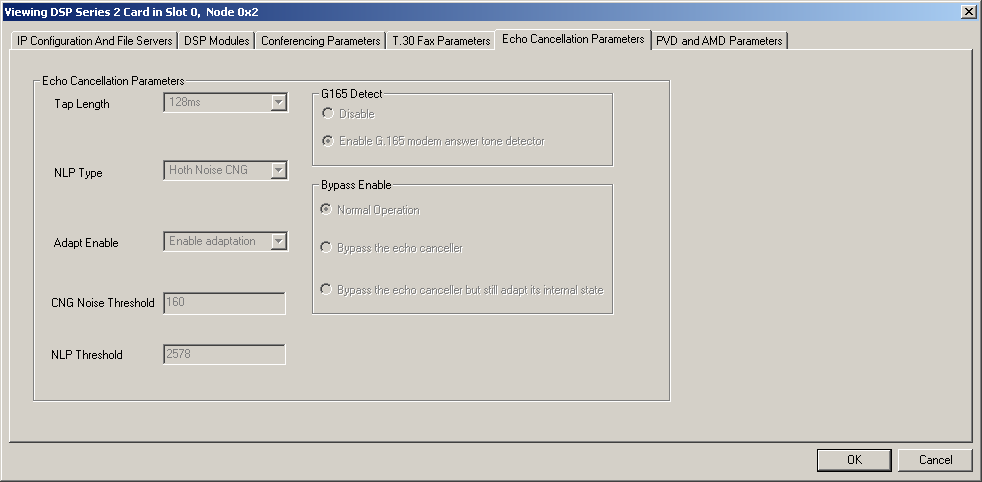Choose Normal Operation bypass mode
Image resolution: width=982 pixels, height=482 pixels.
[327, 210]
